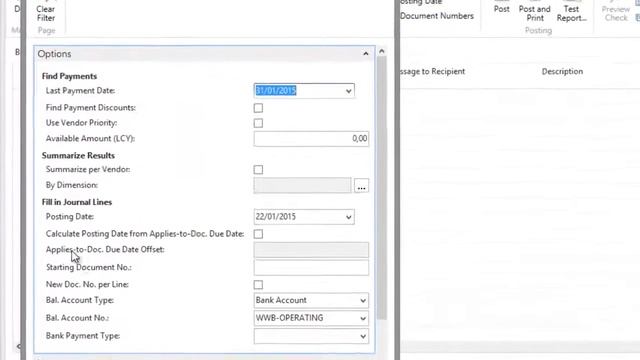Click Message to Recipient column header
Viewport: 640px width, 360px height.
[432, 71]
